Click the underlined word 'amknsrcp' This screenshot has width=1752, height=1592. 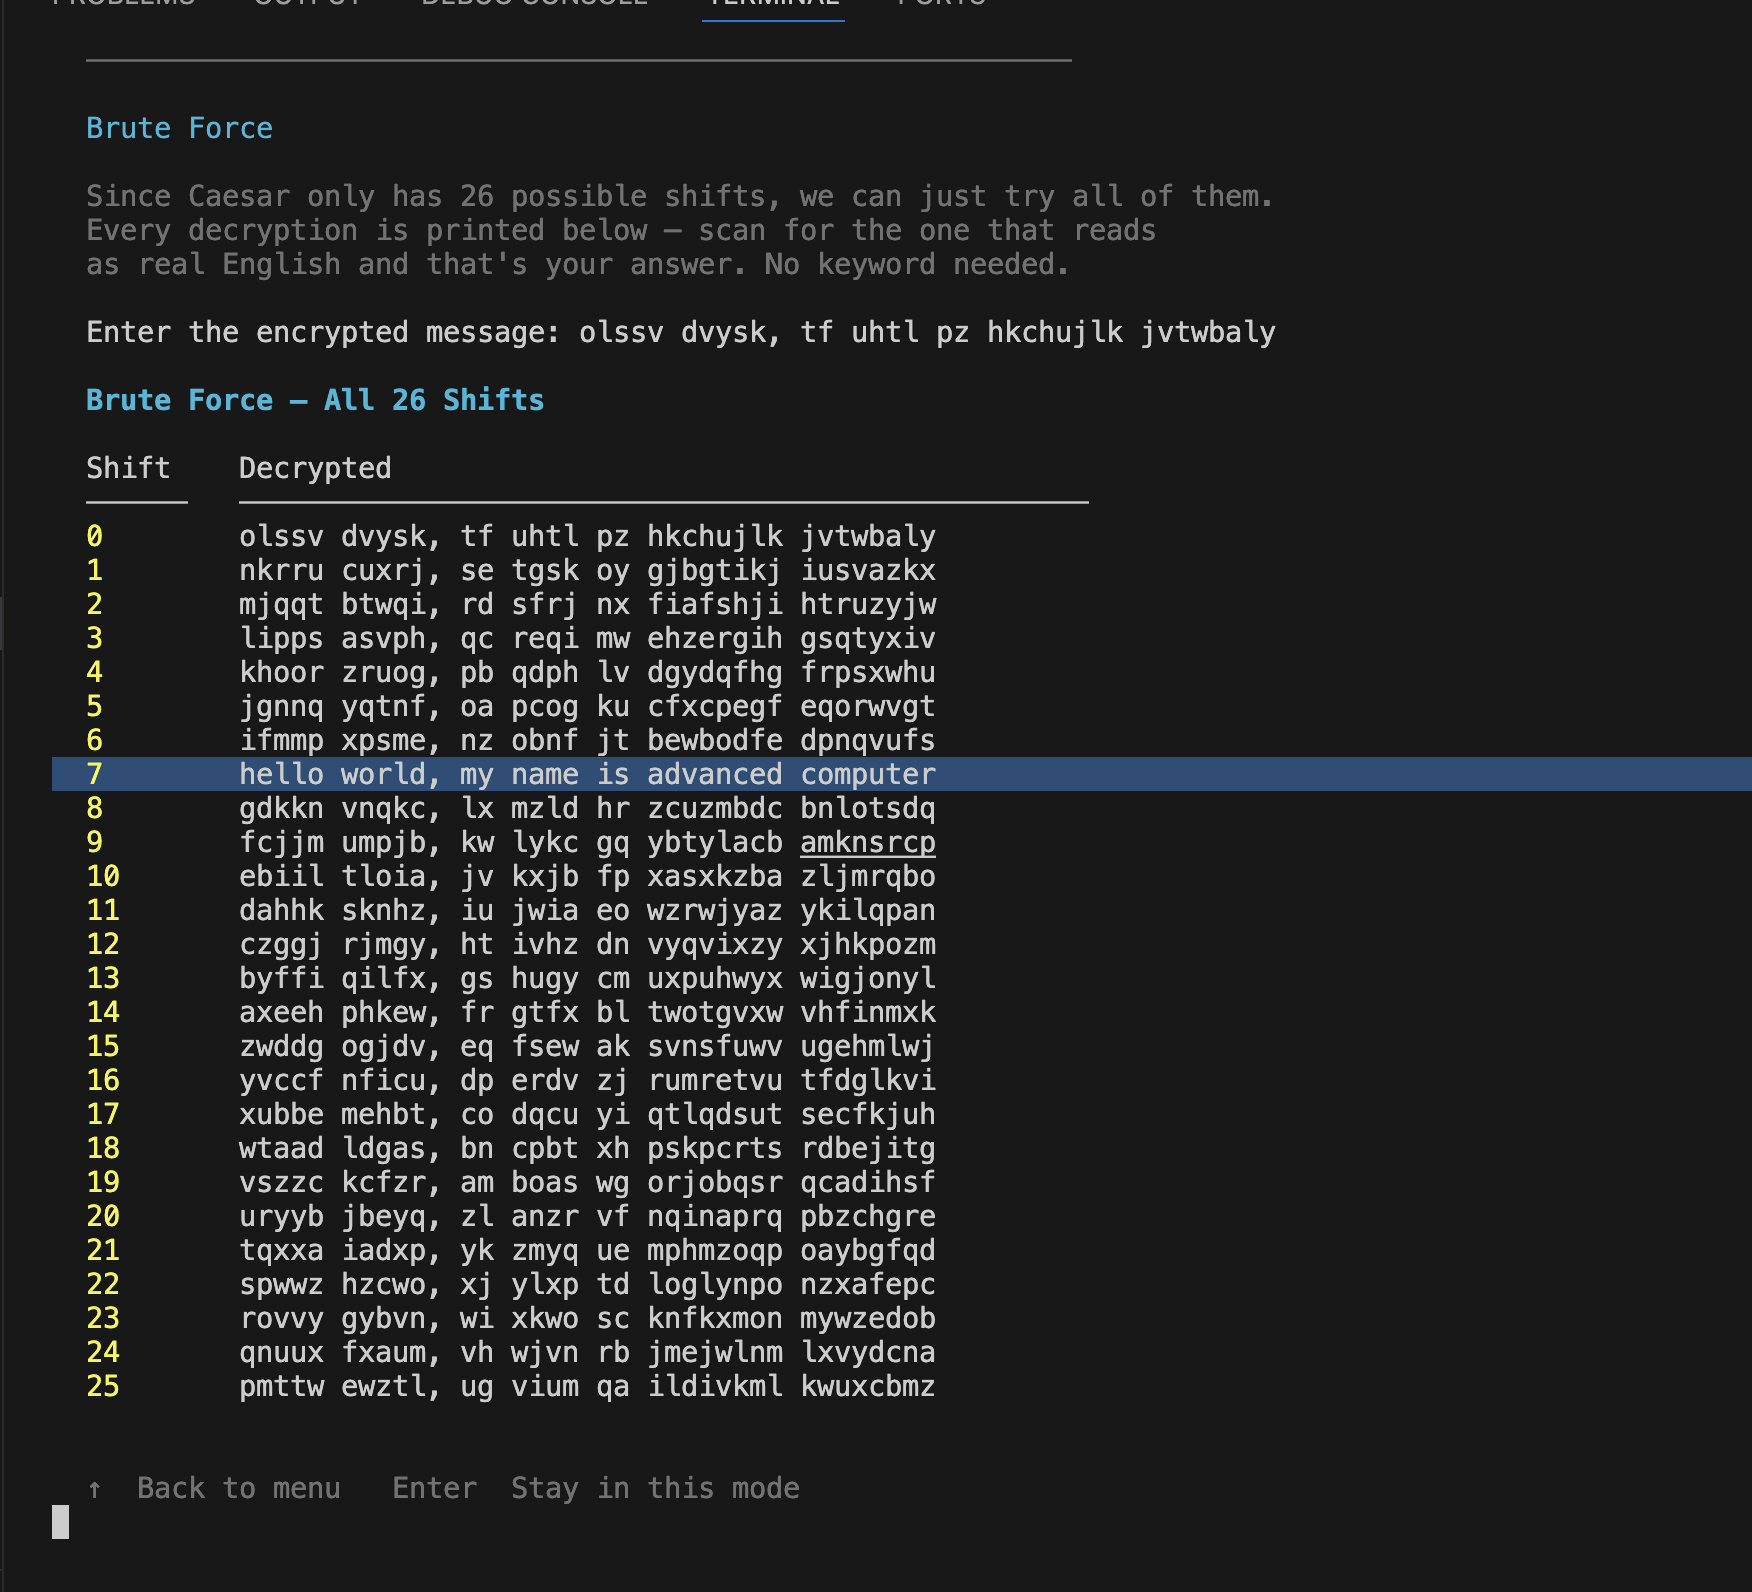pyautogui.click(x=868, y=842)
